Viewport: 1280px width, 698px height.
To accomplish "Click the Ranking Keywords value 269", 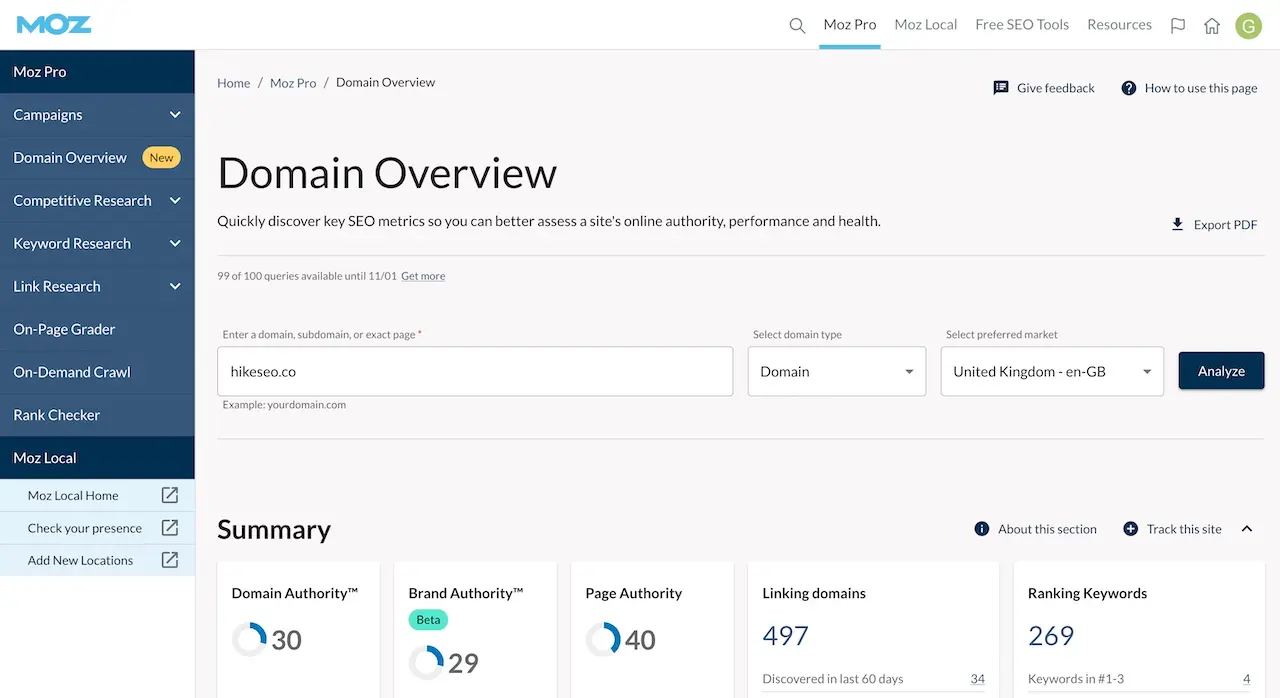I will click(1051, 636).
